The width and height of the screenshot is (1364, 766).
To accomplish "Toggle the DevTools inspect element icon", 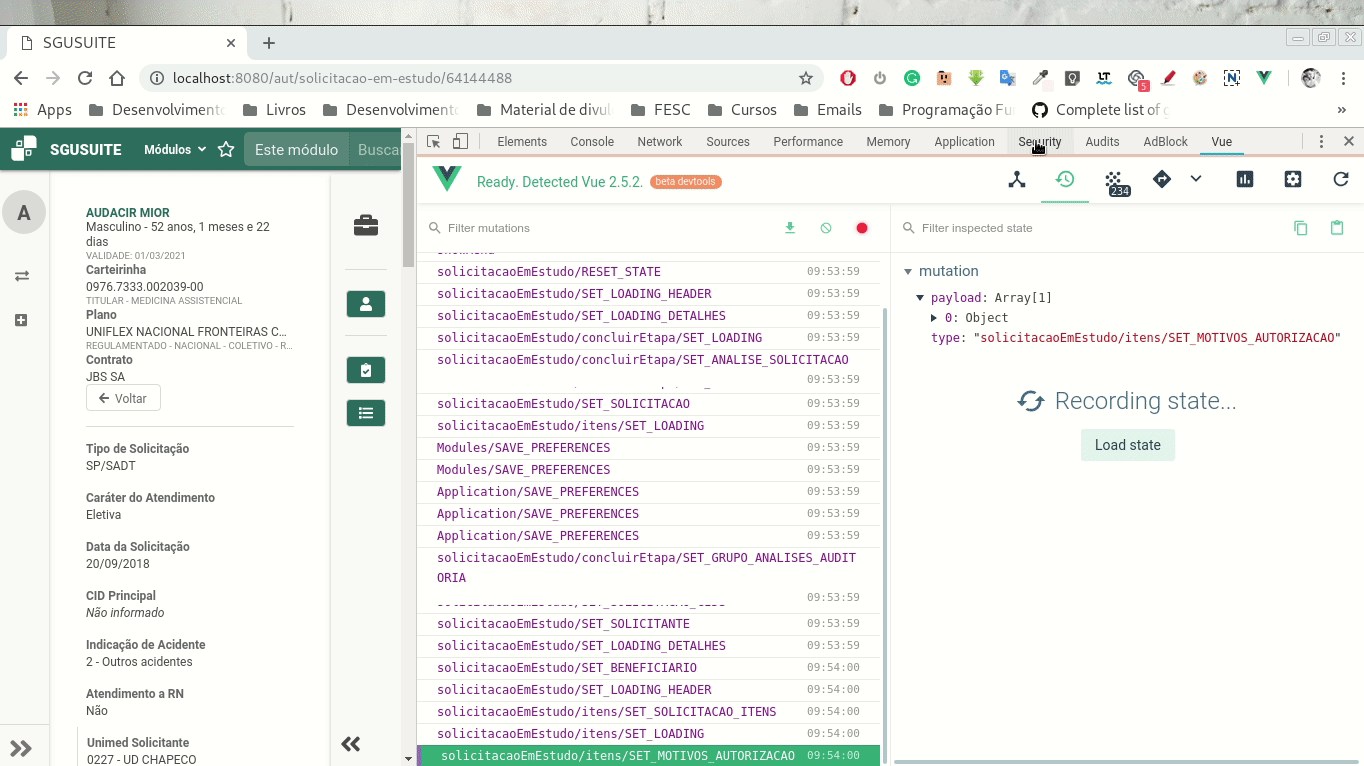I will pyautogui.click(x=434, y=142).
